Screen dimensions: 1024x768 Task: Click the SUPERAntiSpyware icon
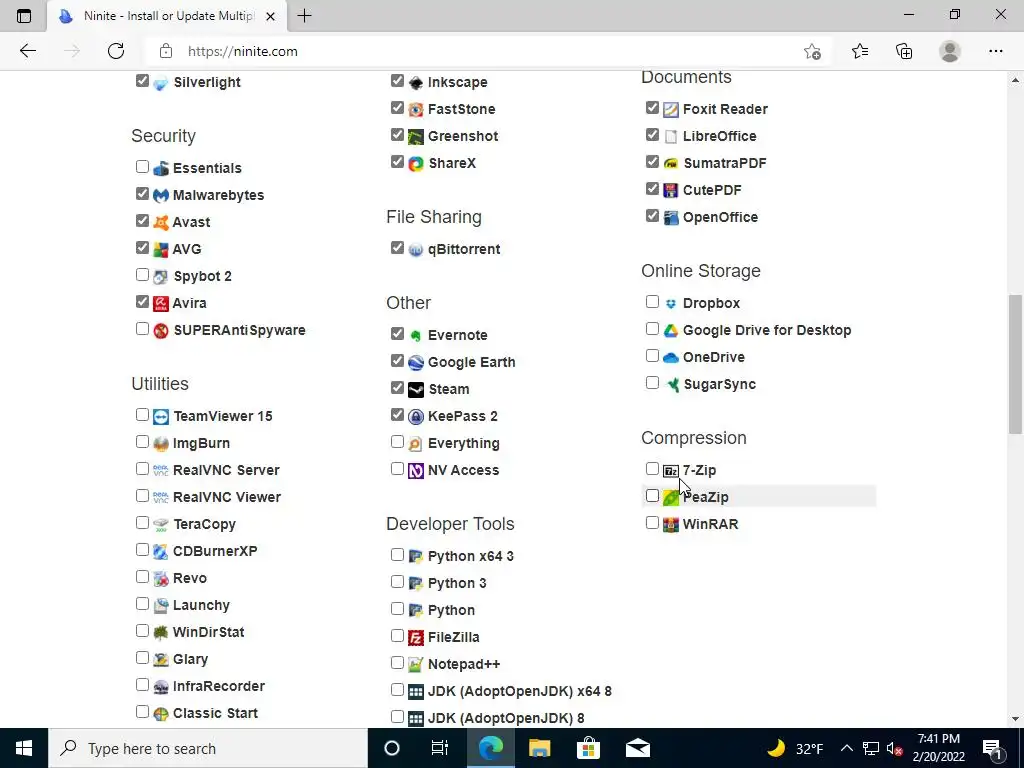[x=161, y=330]
